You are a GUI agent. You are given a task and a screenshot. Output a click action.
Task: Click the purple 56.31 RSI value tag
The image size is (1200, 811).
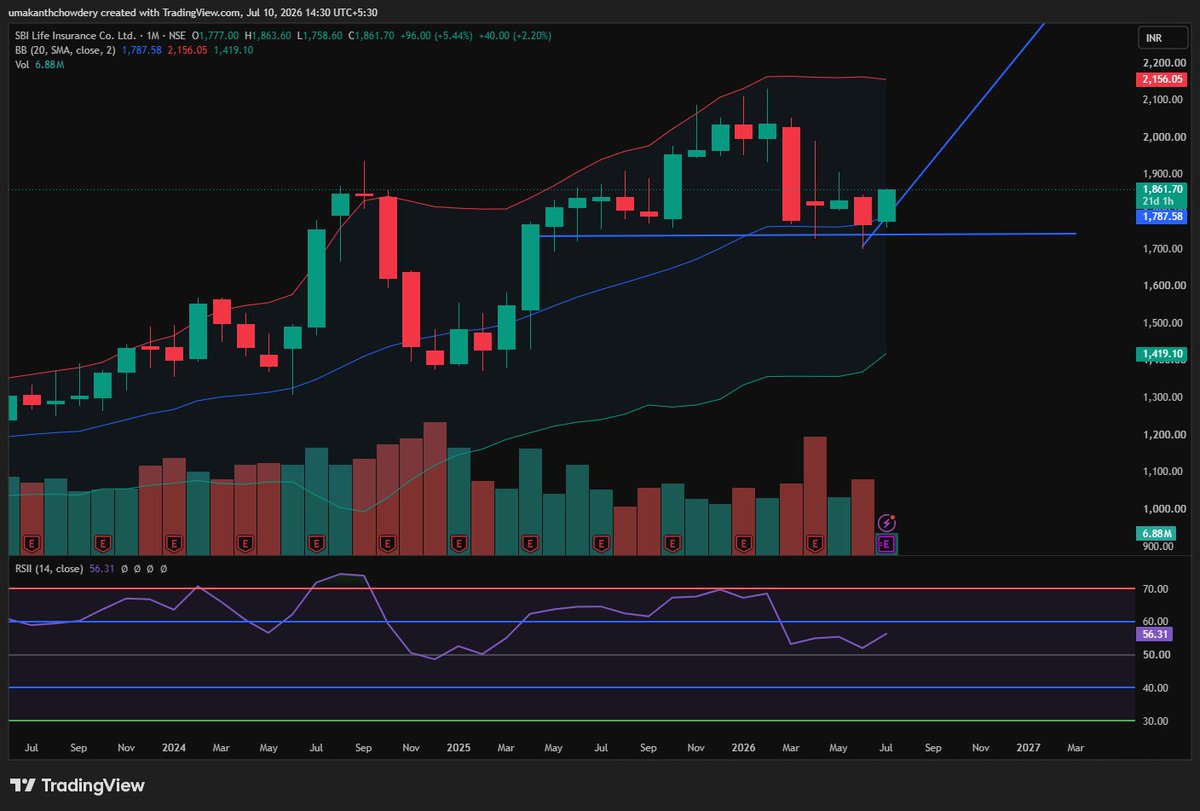[x=1153, y=634]
